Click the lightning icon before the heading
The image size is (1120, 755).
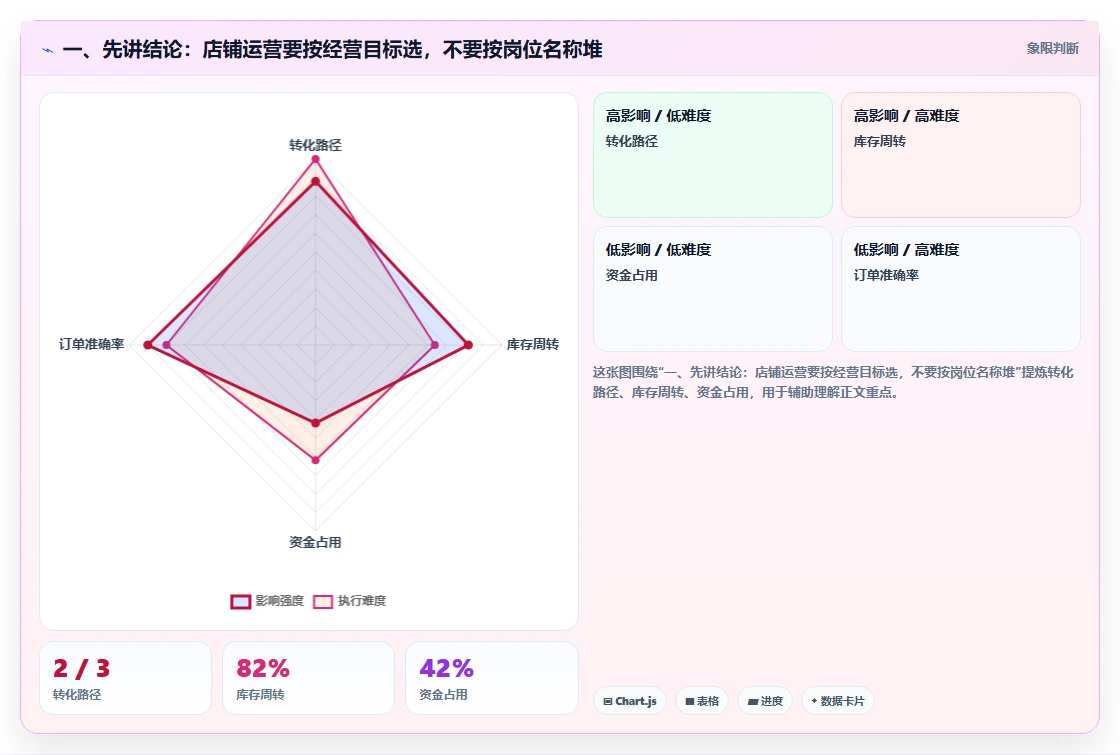point(48,50)
